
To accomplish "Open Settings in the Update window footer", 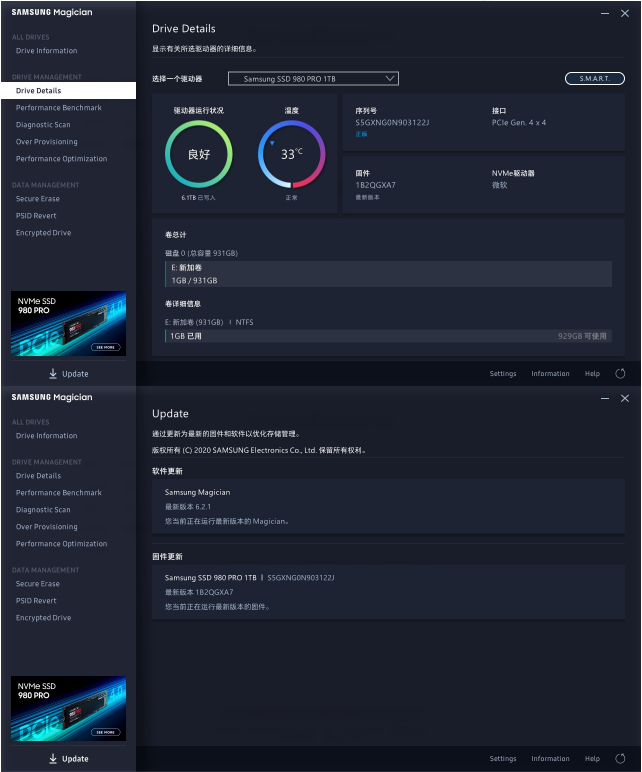I will tap(503, 759).
